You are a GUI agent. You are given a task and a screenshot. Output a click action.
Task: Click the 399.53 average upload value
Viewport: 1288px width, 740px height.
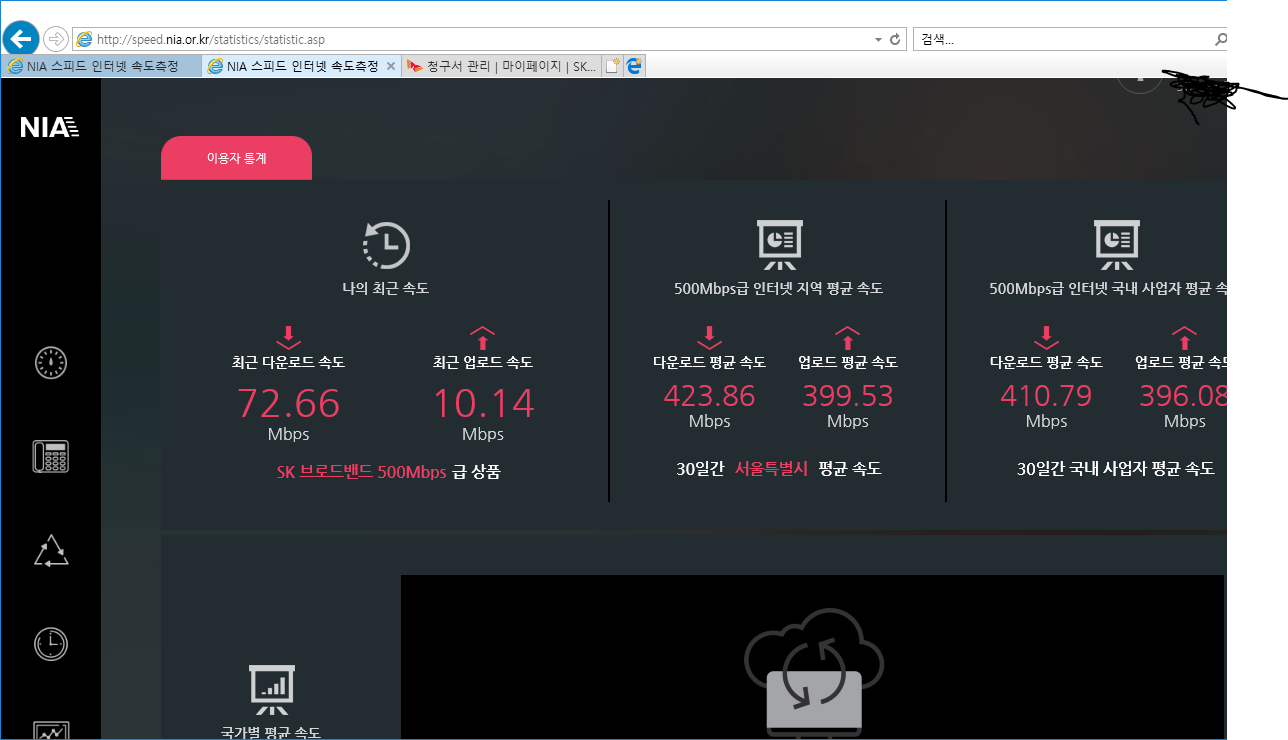[x=848, y=396]
